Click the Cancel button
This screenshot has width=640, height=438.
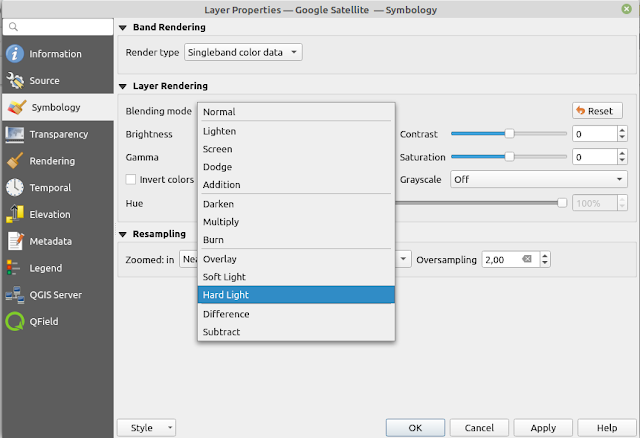(479, 428)
